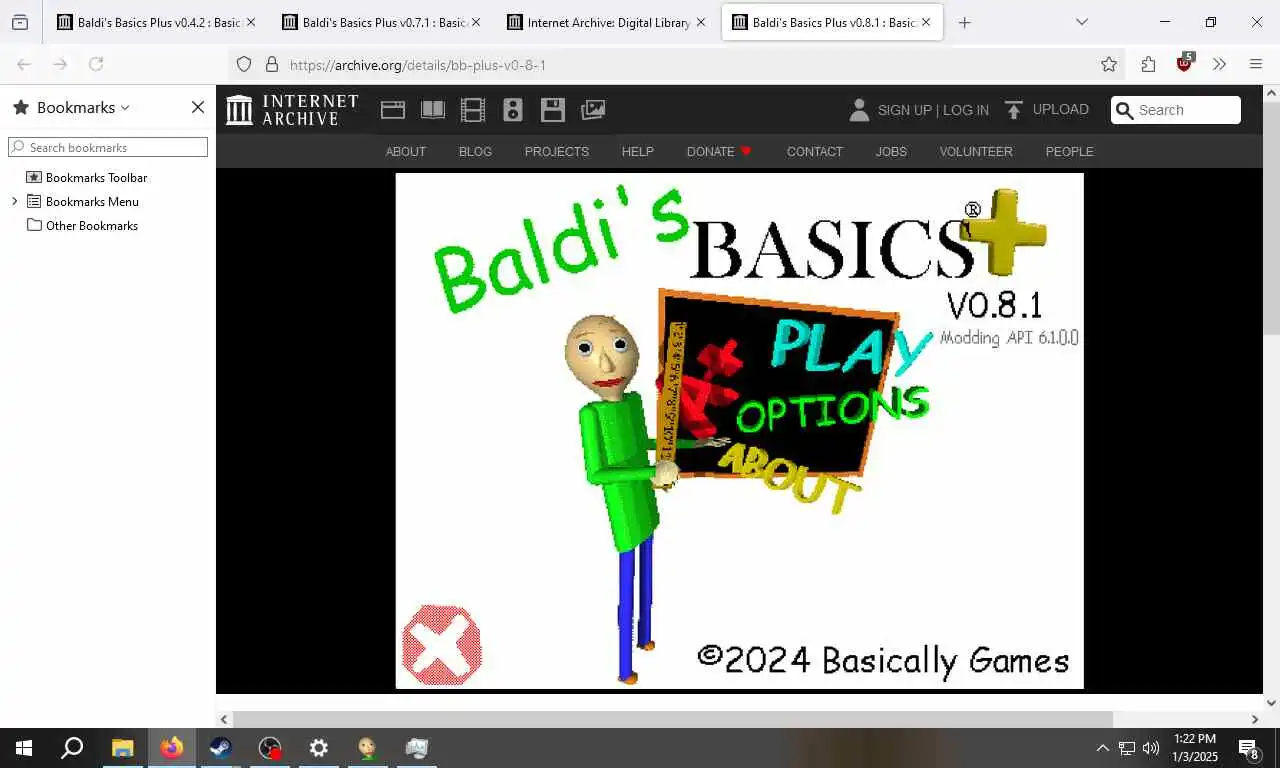Screen dimensions: 1280x768
Task: Open the PEOPLE menu item
Action: coord(1069,151)
